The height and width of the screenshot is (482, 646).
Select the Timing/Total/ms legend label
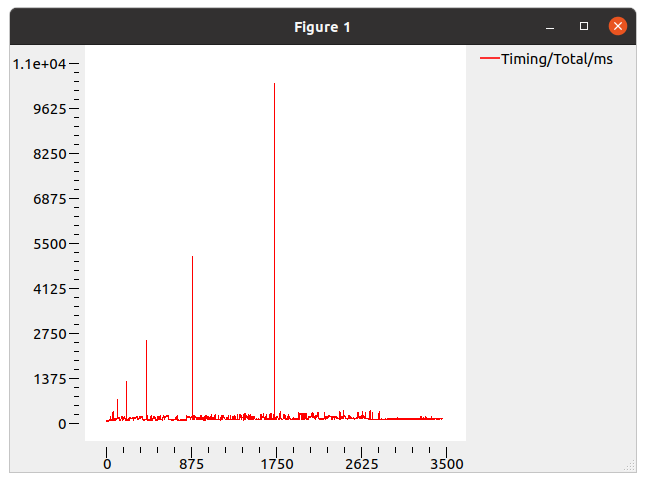pos(557,59)
